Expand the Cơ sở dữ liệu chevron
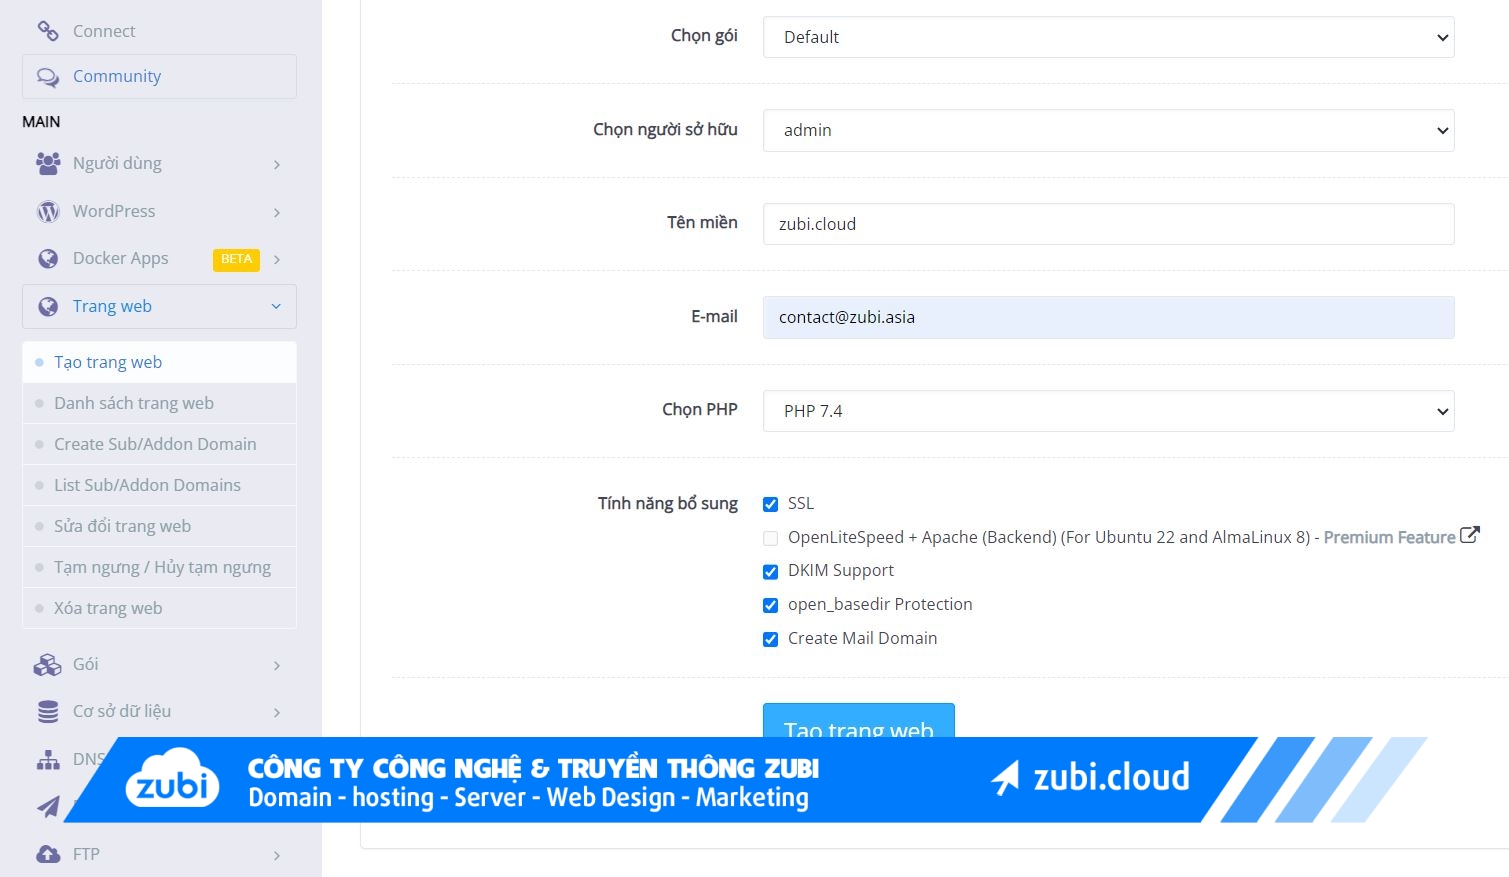This screenshot has width=1509, height=877. pos(277,712)
